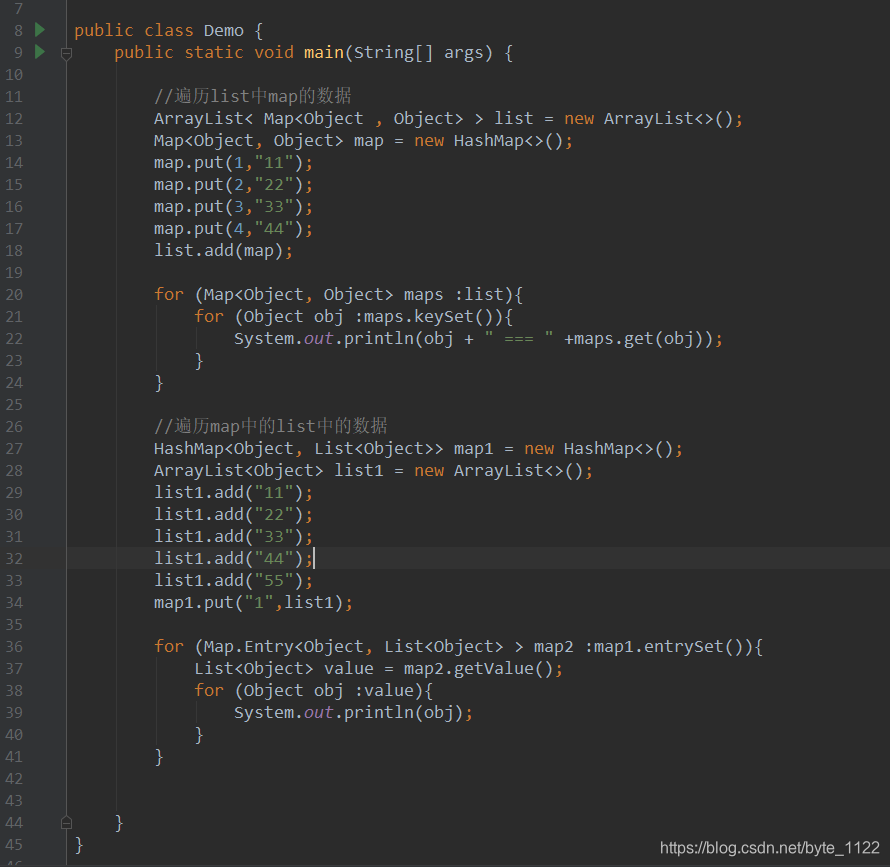Screen dimensions: 890x867
Task: Click 'map.put(1,"11");' statement
Action: (233, 163)
